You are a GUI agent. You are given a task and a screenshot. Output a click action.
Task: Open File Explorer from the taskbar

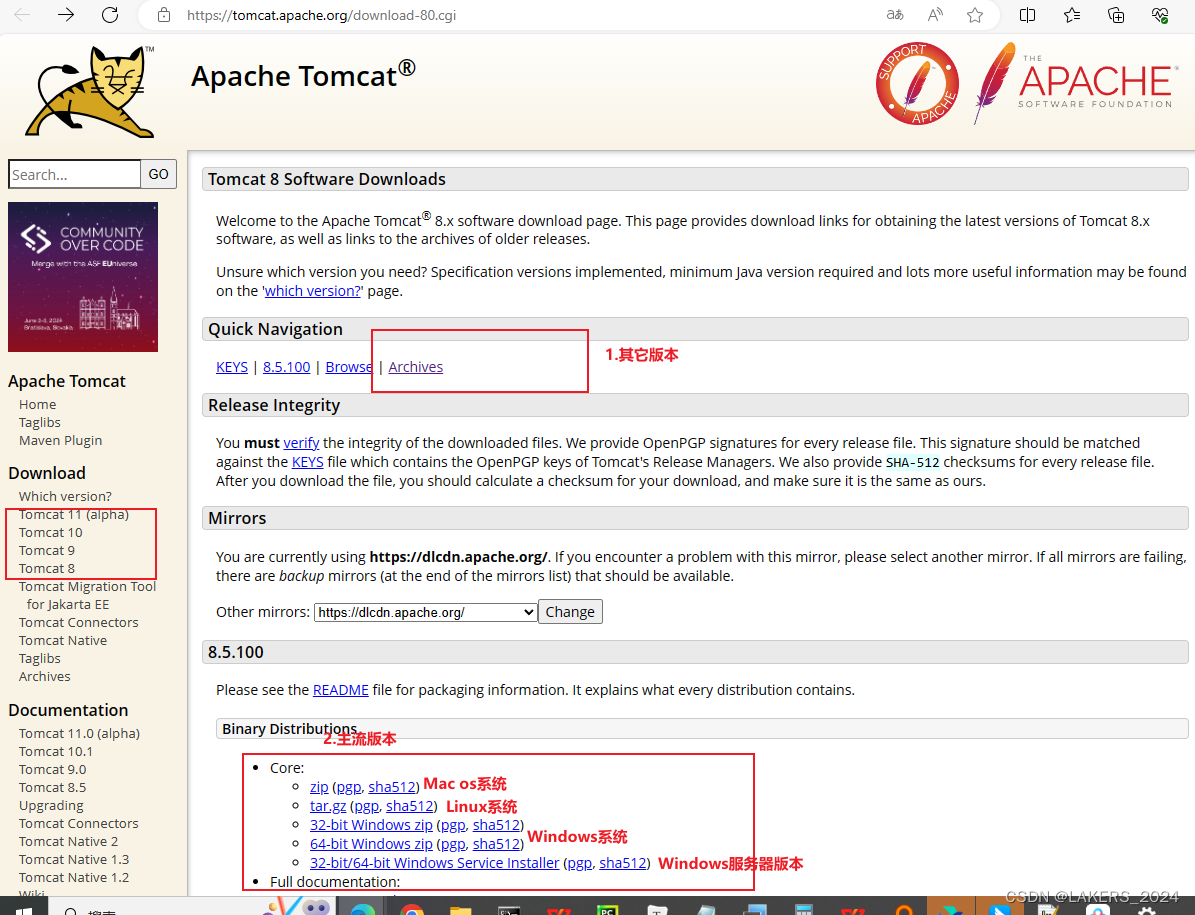(x=460, y=908)
